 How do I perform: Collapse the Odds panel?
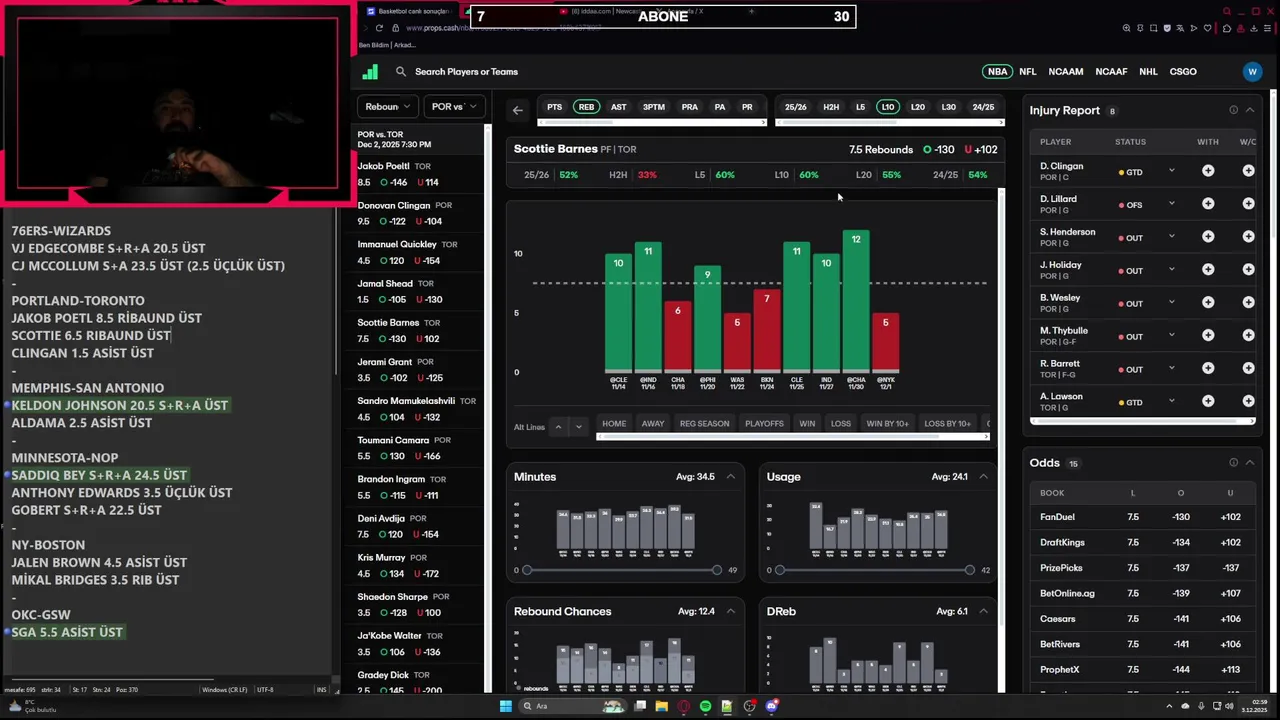click(1249, 462)
